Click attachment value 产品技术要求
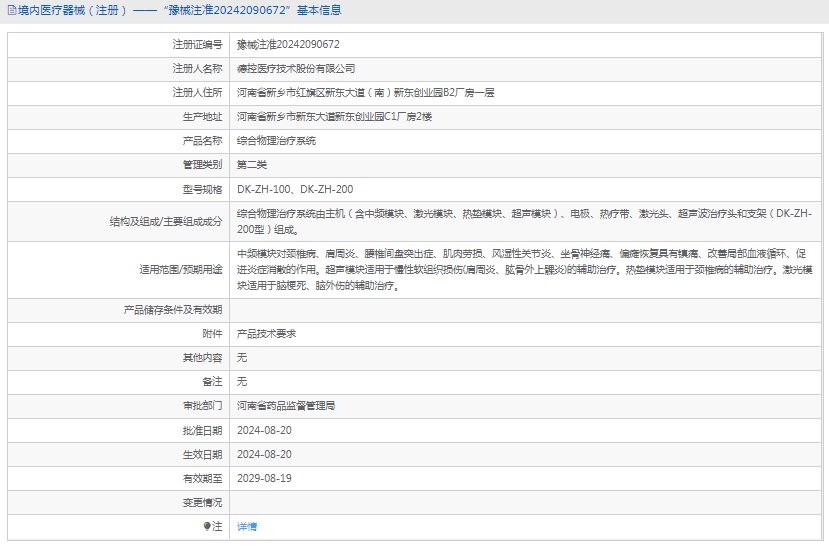Image resolution: width=829 pixels, height=549 pixels. 266,333
